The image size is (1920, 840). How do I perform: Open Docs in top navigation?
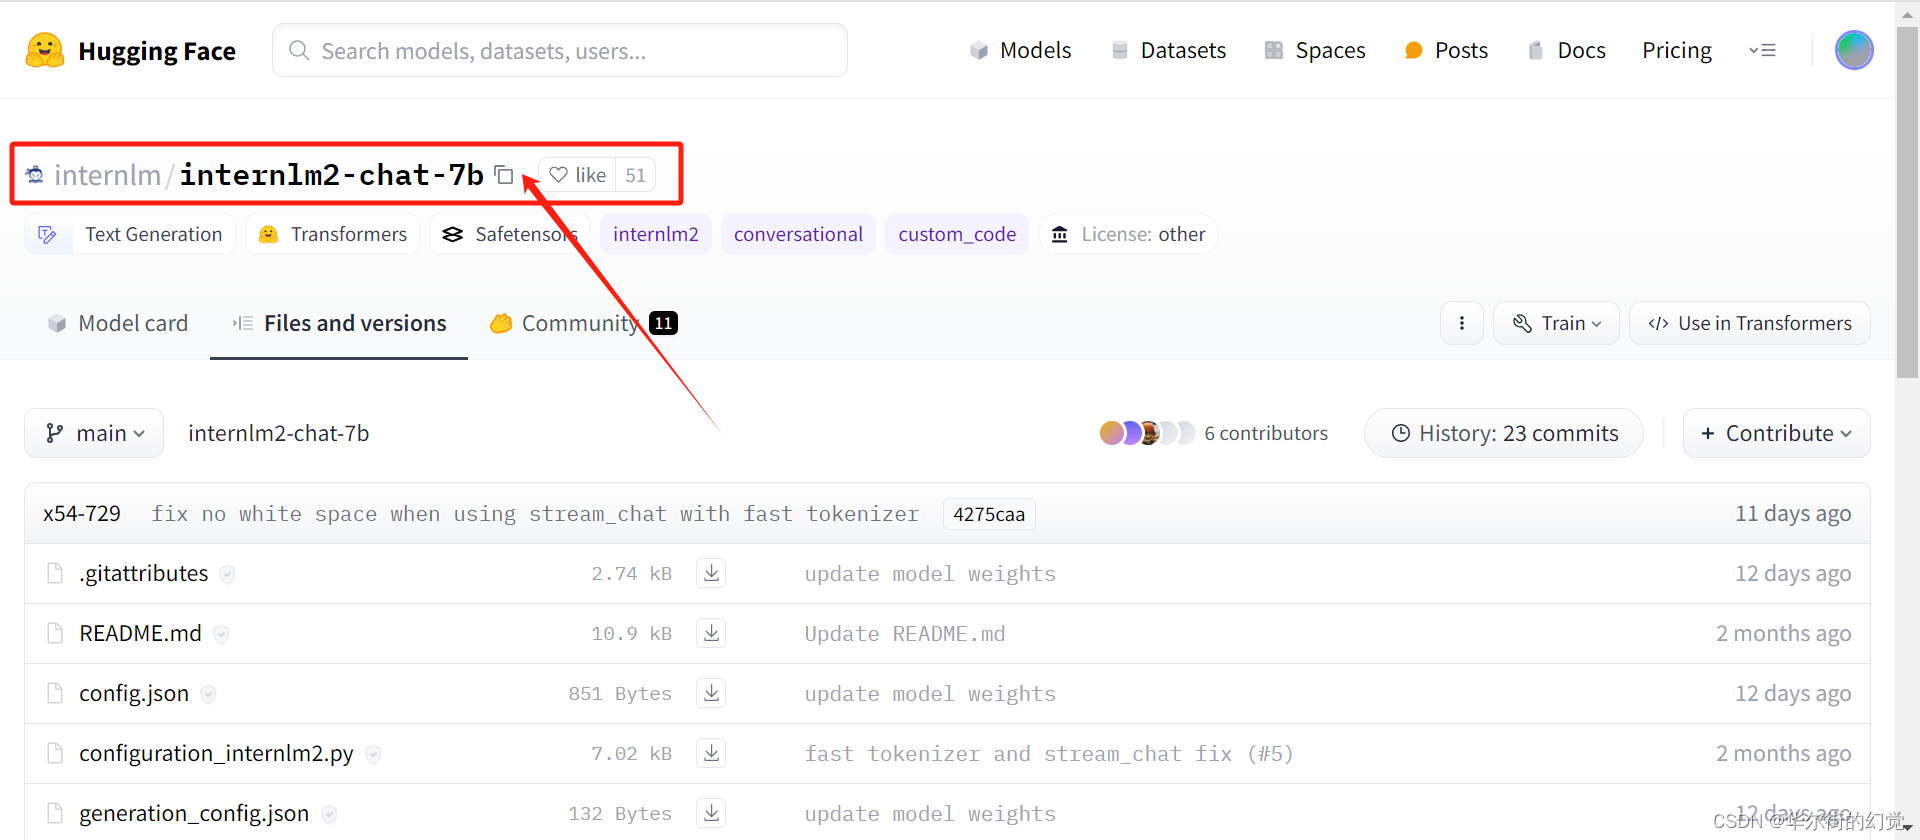coord(1566,50)
